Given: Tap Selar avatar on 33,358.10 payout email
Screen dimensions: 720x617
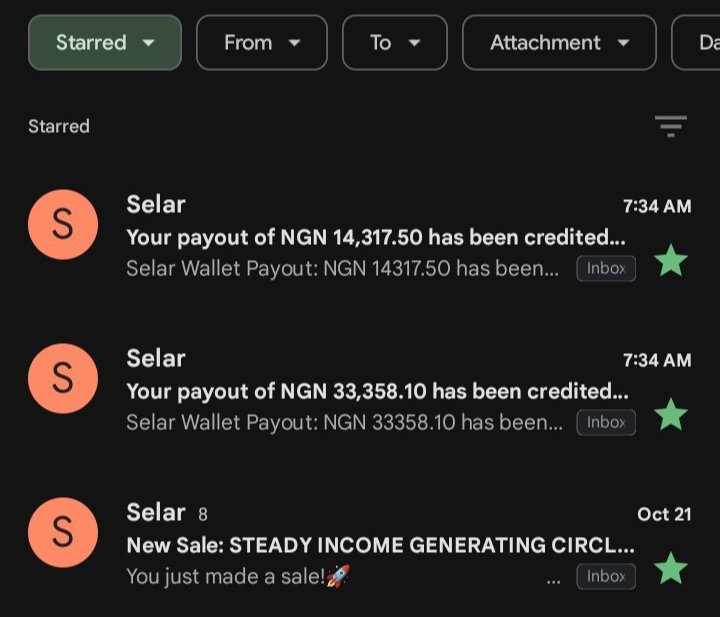Looking at the screenshot, I should [63, 379].
